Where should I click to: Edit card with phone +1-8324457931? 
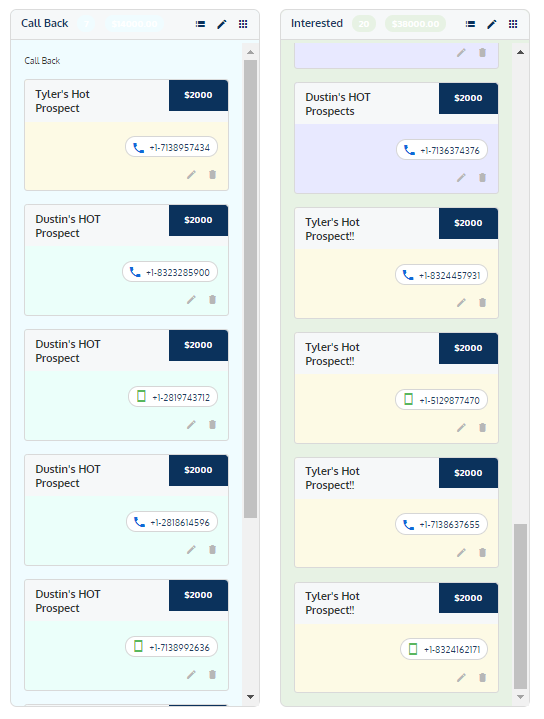(461, 302)
